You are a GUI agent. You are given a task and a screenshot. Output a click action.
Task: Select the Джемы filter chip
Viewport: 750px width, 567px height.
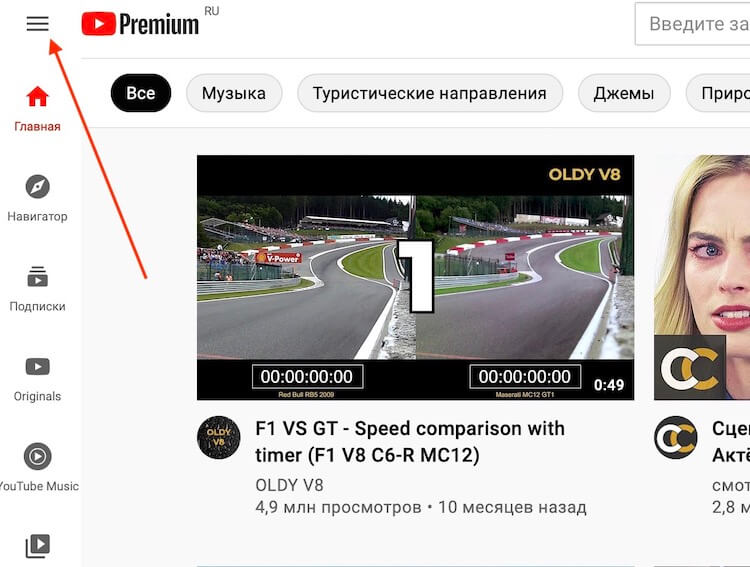point(624,93)
